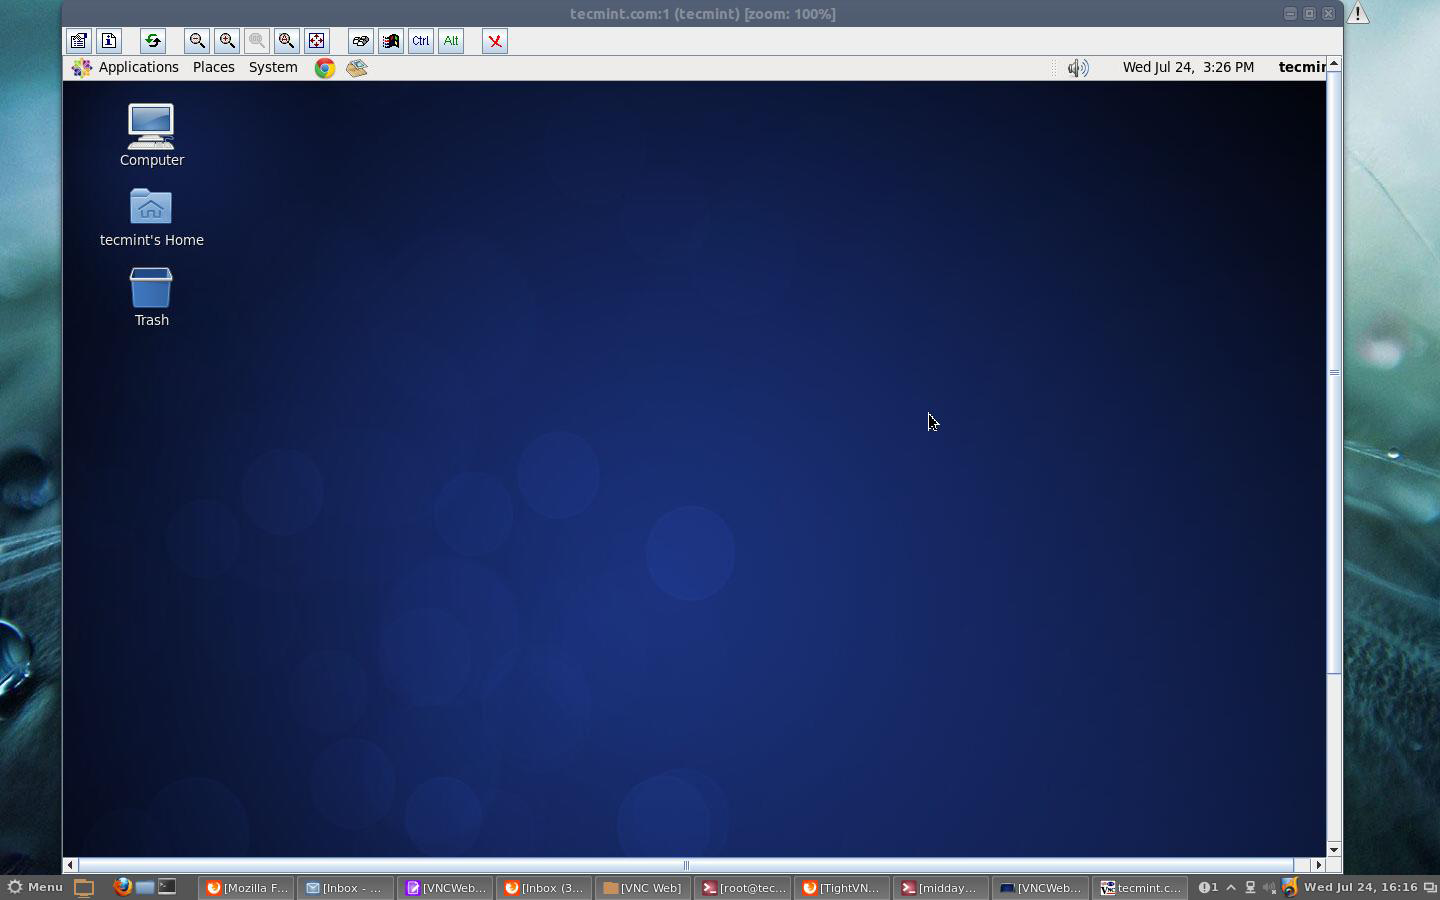Launch Google Chrome from the panel
1440x900 pixels.
pyautogui.click(x=325, y=68)
